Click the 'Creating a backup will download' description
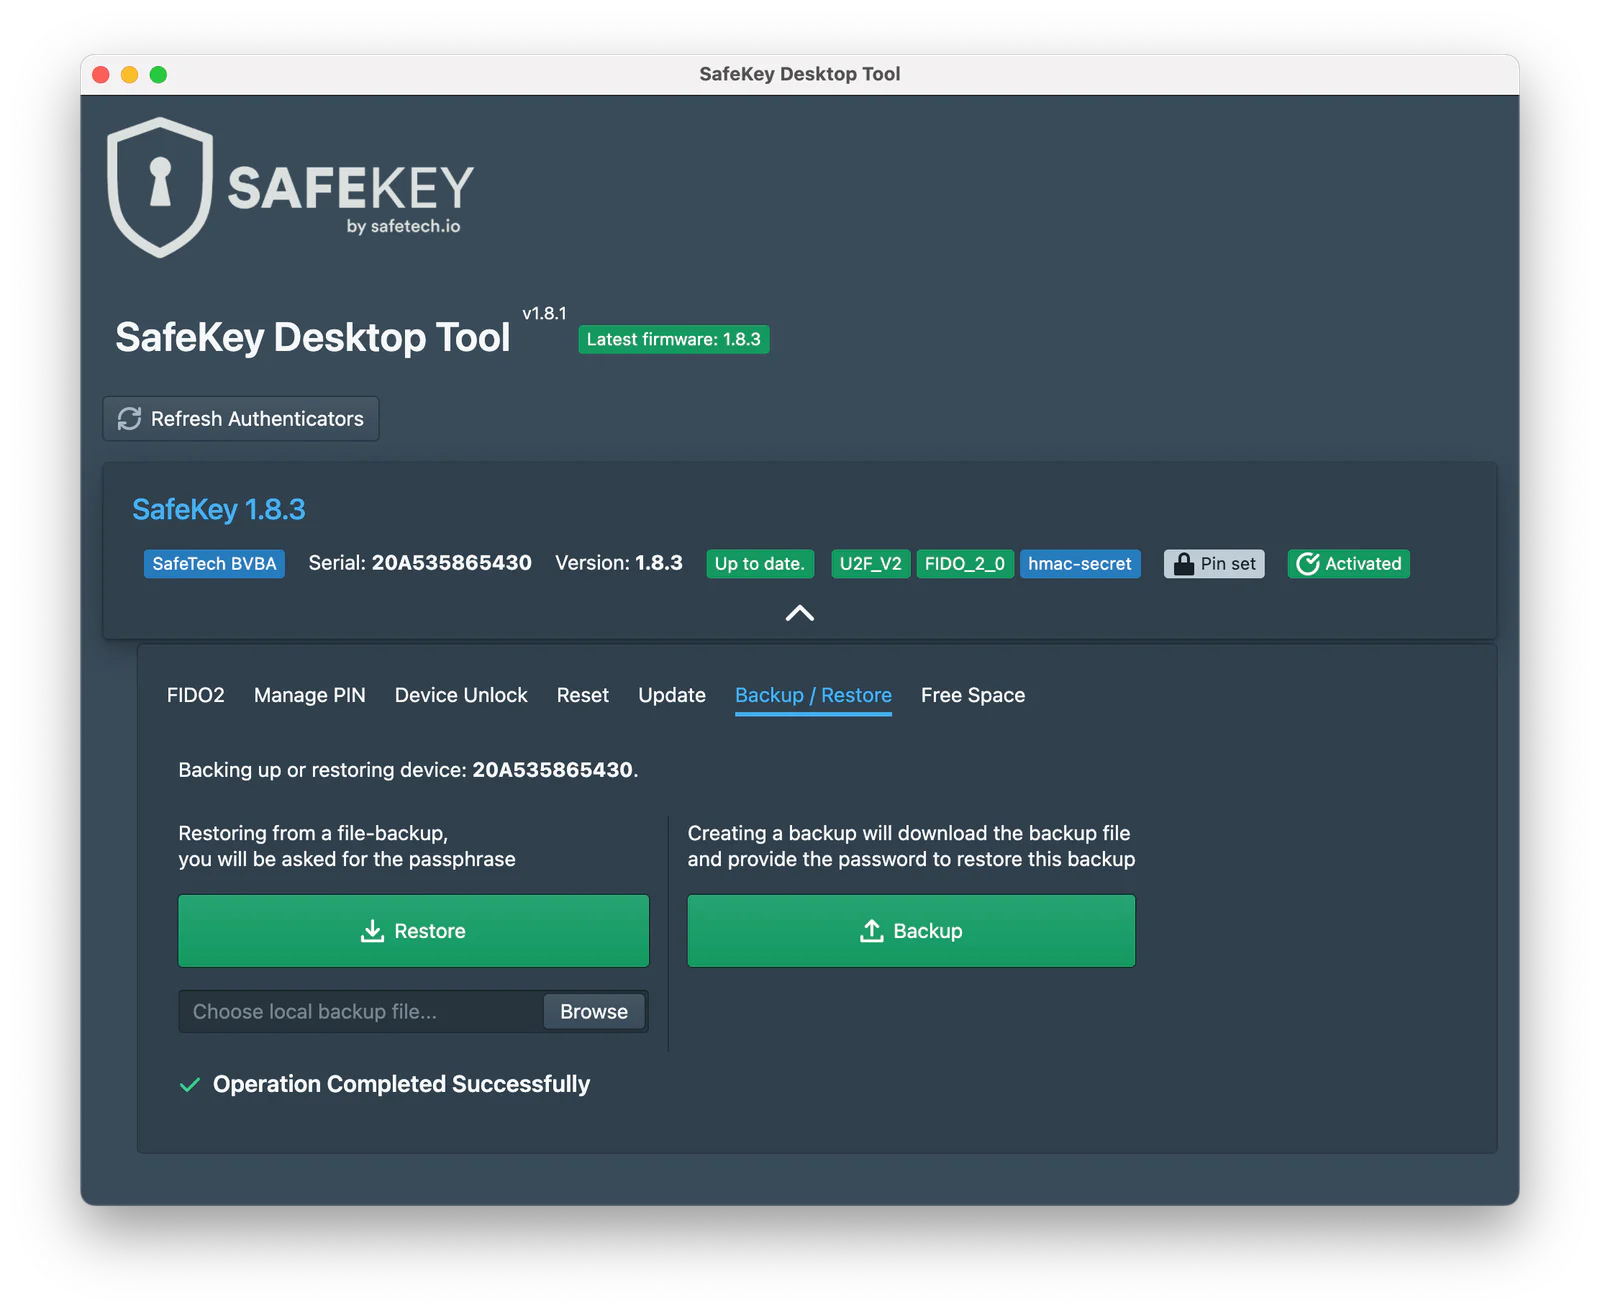 pos(911,846)
